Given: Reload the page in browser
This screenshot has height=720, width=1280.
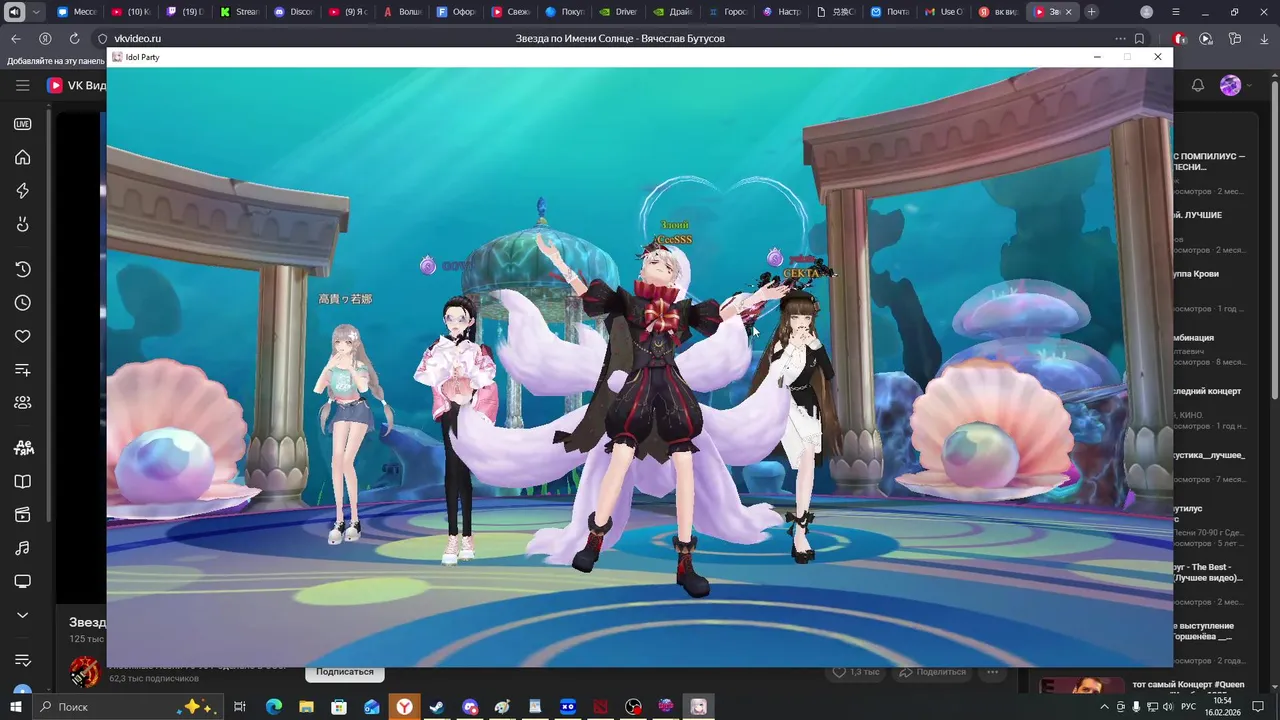Looking at the screenshot, I should tap(74, 38).
